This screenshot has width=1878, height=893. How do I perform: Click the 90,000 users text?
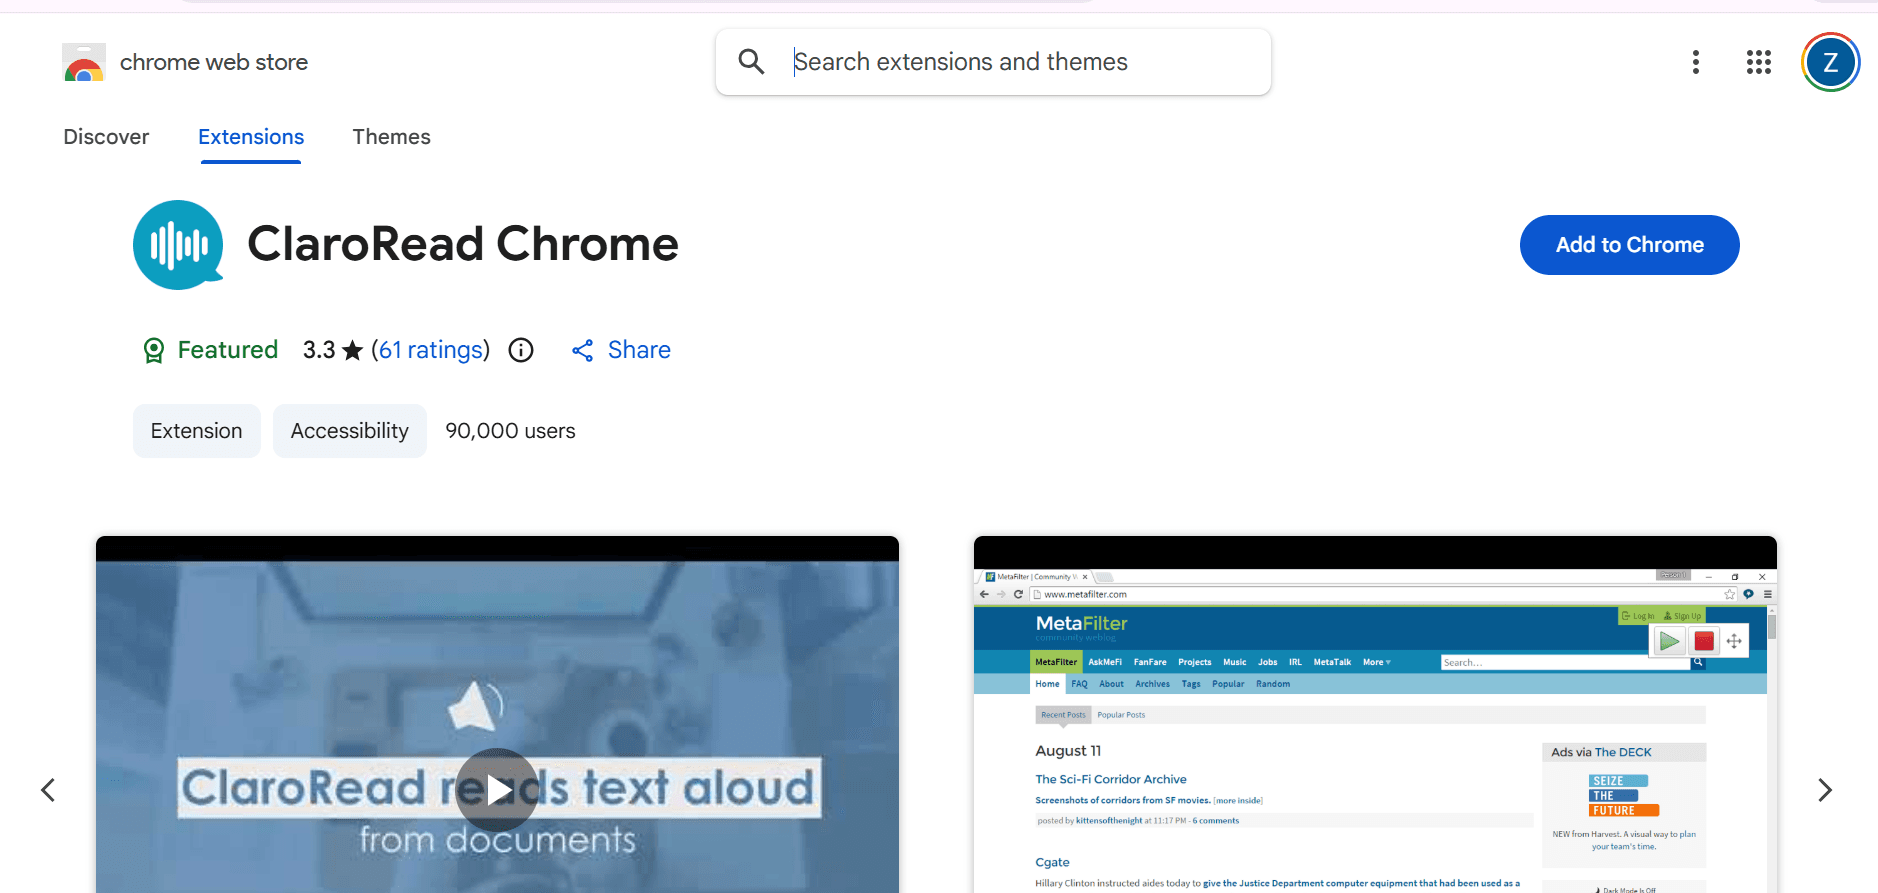510,431
